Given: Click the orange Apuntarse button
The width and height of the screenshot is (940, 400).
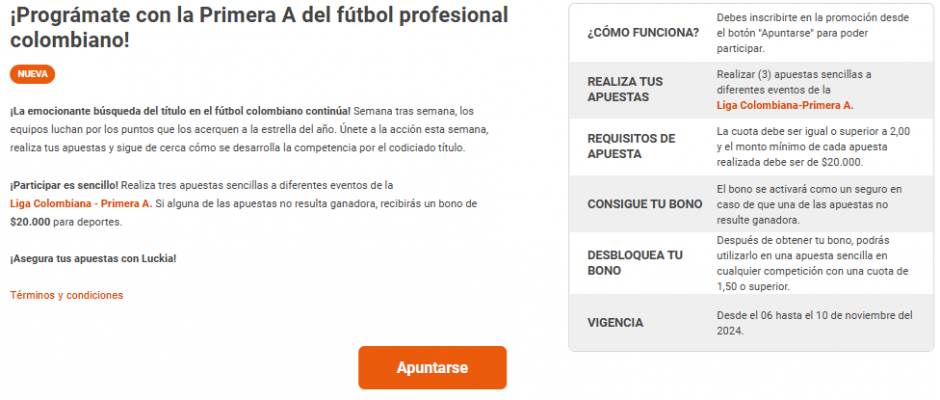Looking at the screenshot, I should (432, 367).
